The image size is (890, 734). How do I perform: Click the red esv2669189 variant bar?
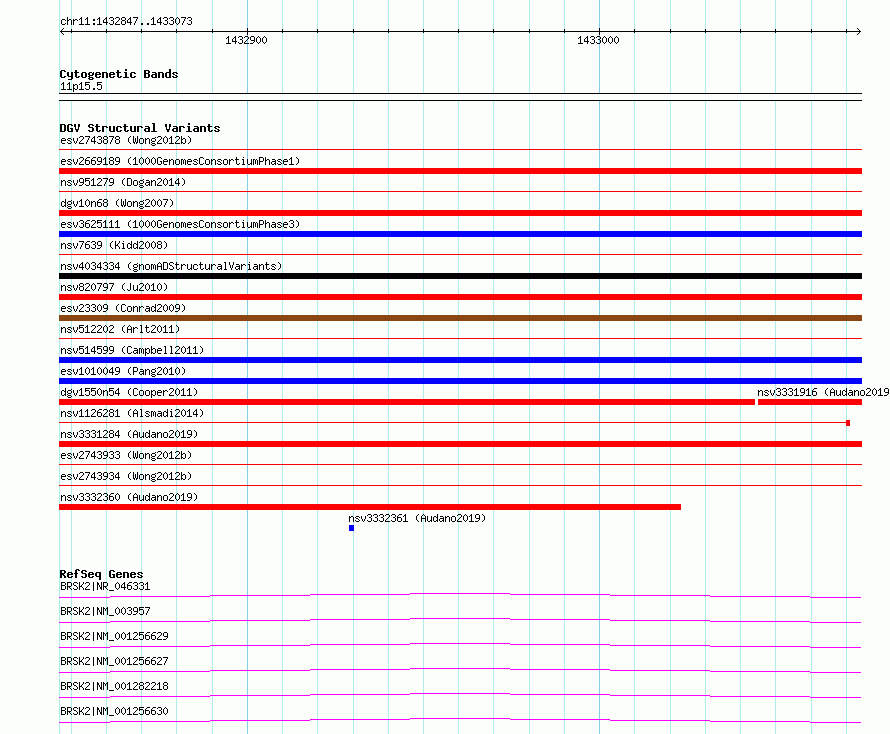tap(460, 171)
